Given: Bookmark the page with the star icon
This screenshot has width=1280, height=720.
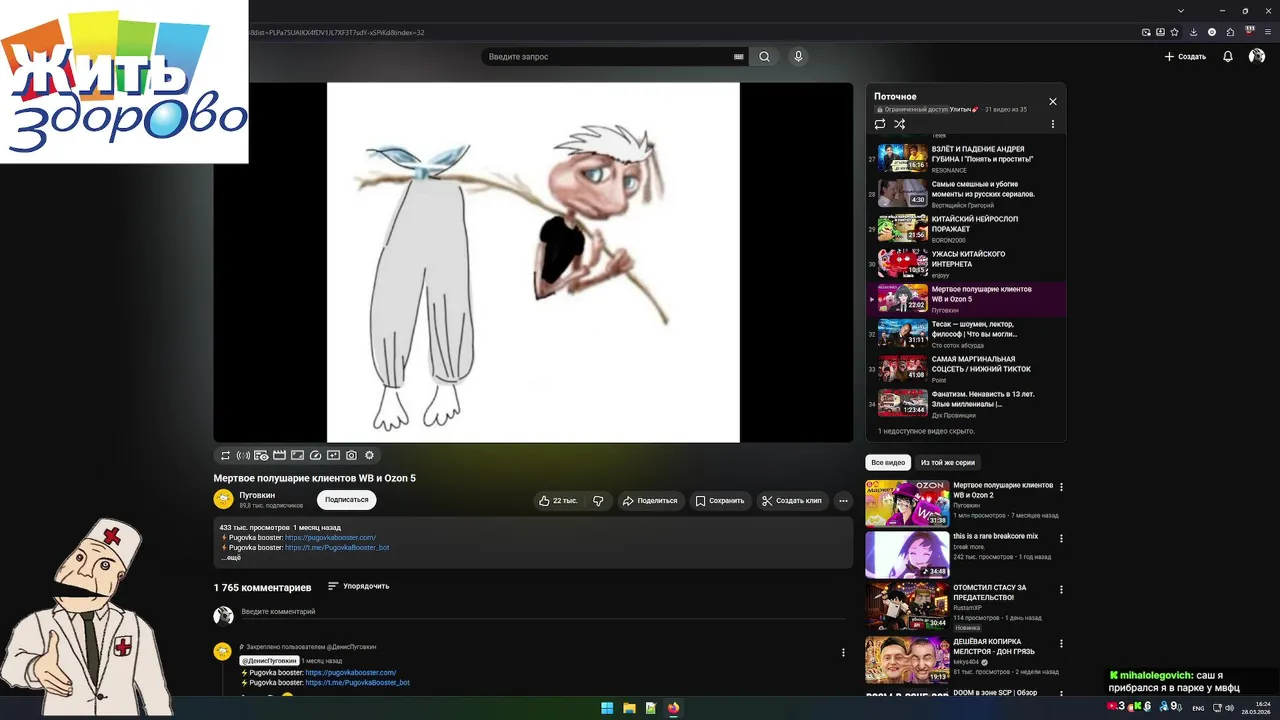Looking at the screenshot, I should click(x=1175, y=32).
